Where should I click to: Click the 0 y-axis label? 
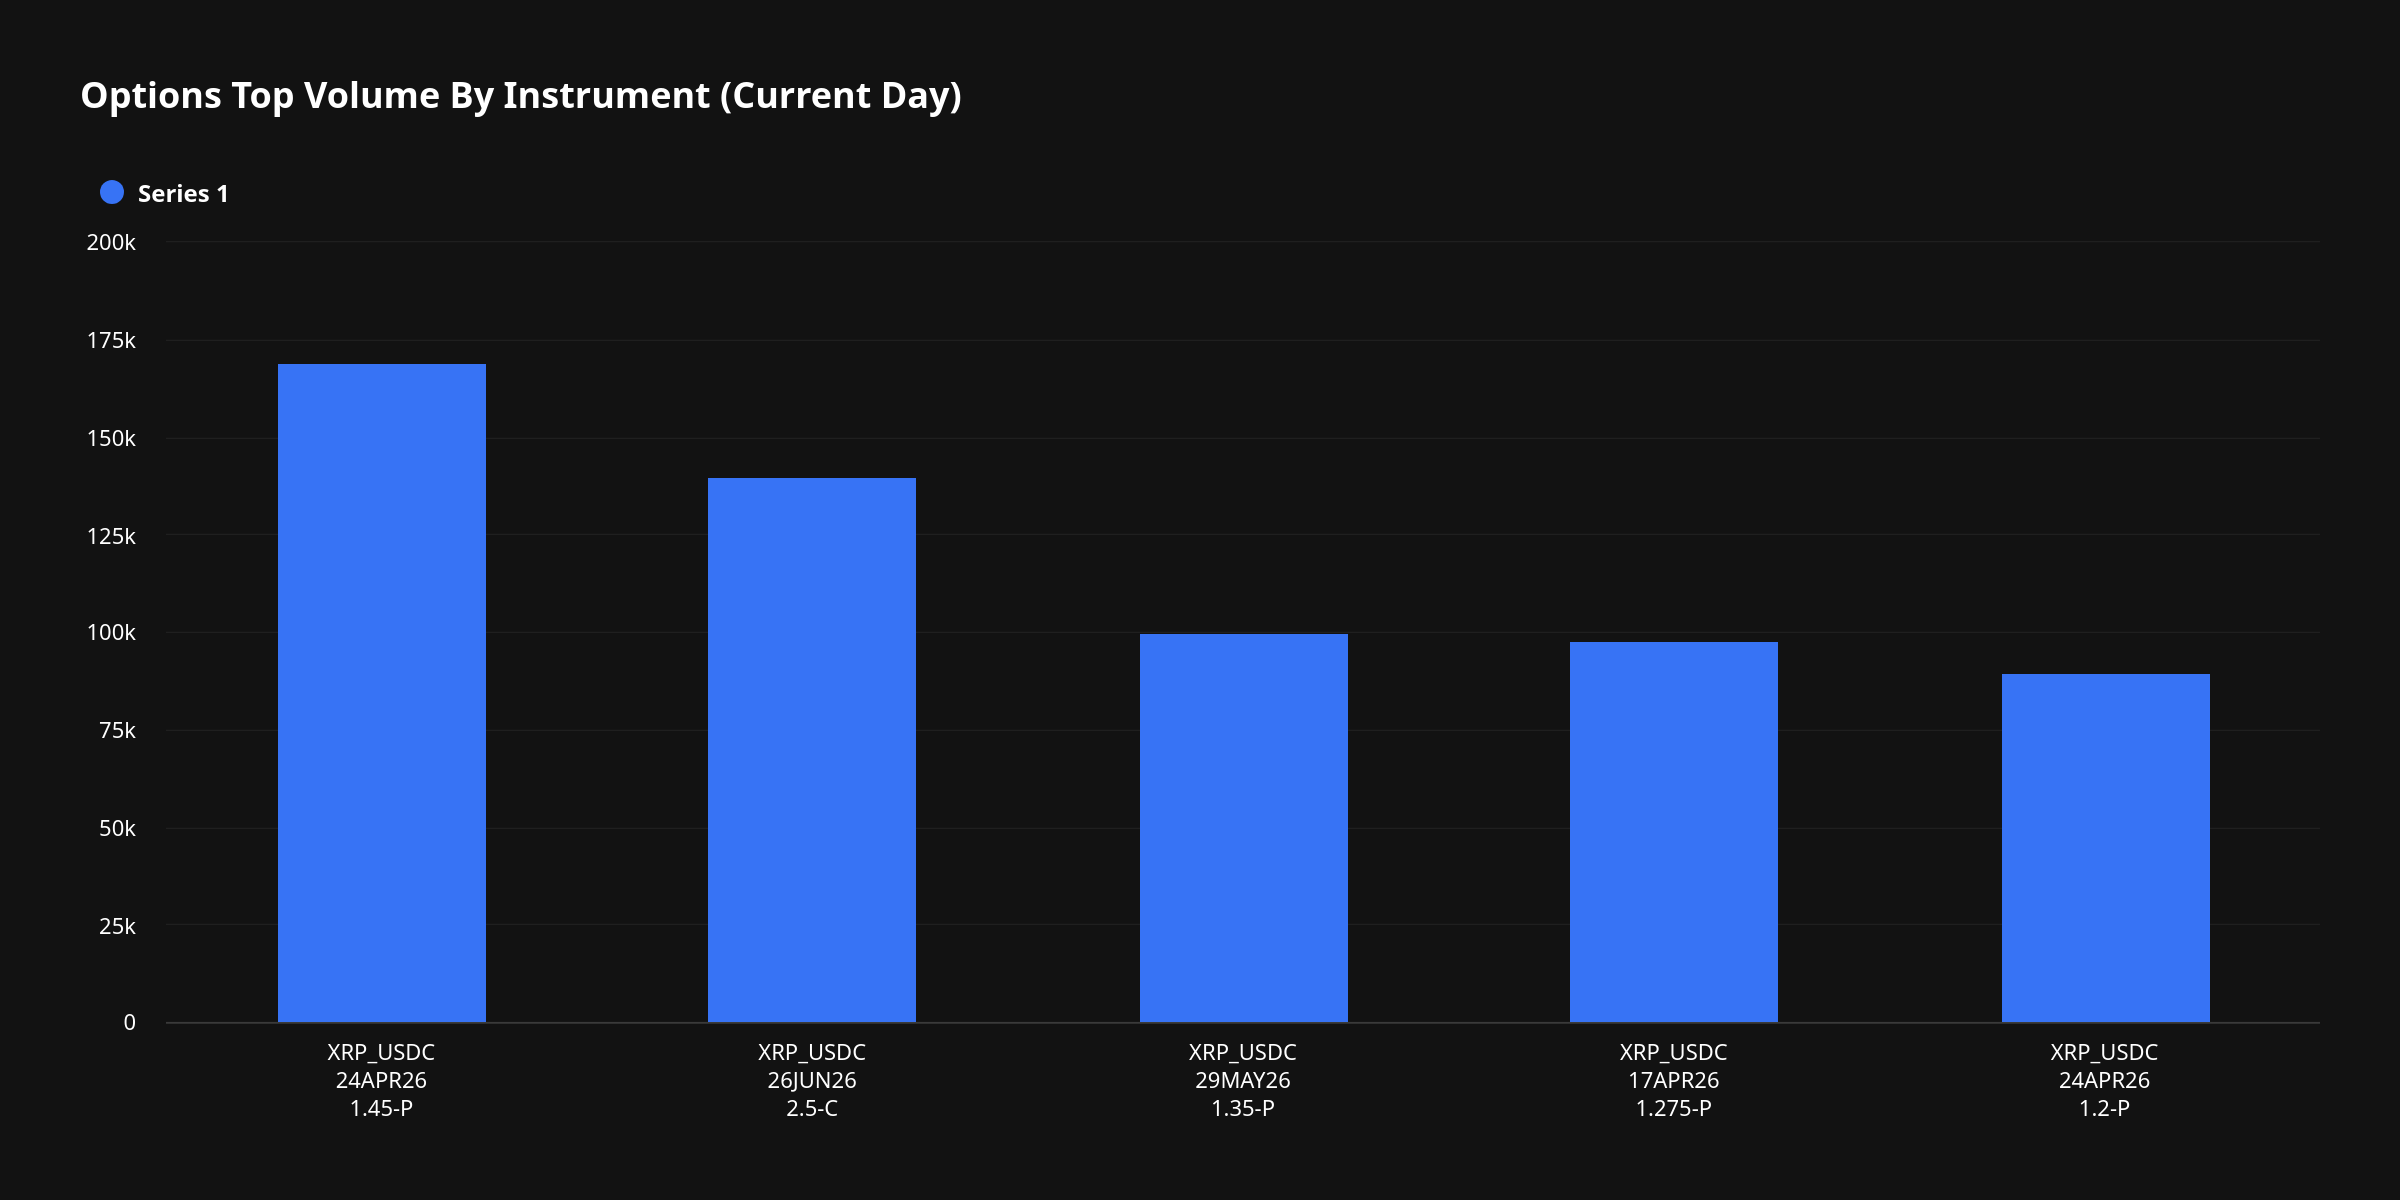coord(129,1023)
